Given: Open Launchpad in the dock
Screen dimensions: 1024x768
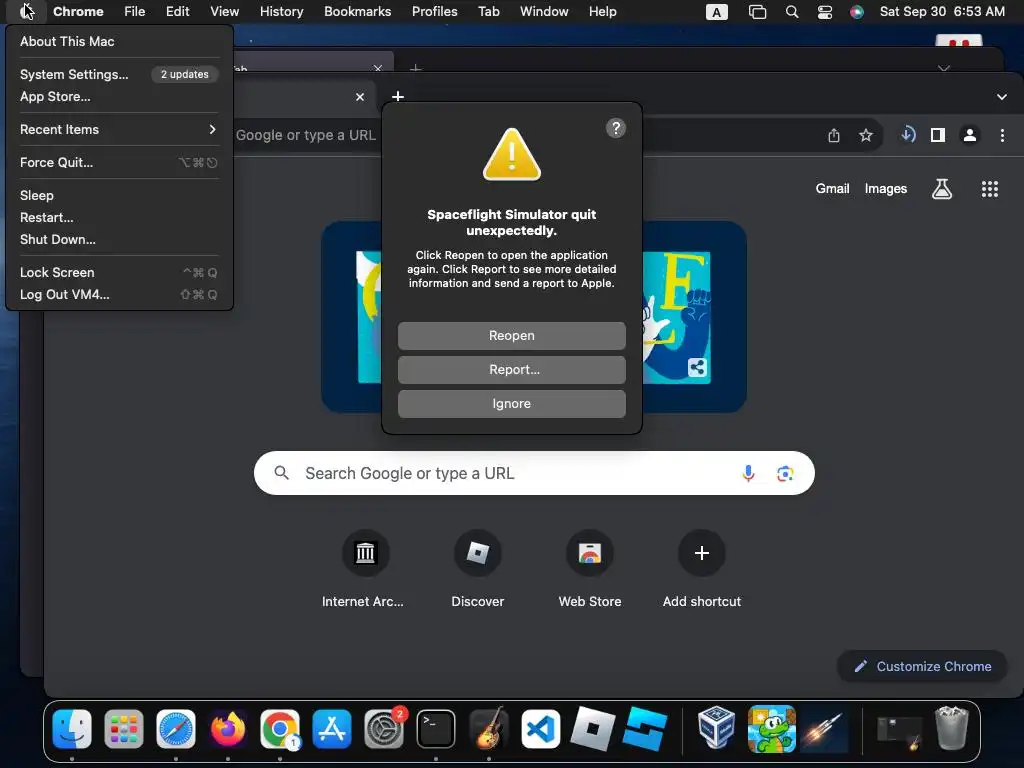Looking at the screenshot, I should 123,729.
